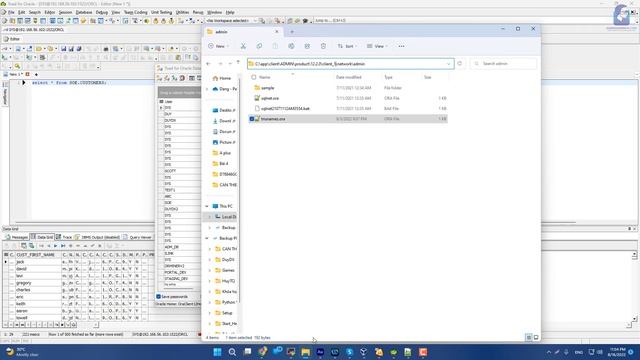Click the weather widget on the taskbar

tap(22, 352)
